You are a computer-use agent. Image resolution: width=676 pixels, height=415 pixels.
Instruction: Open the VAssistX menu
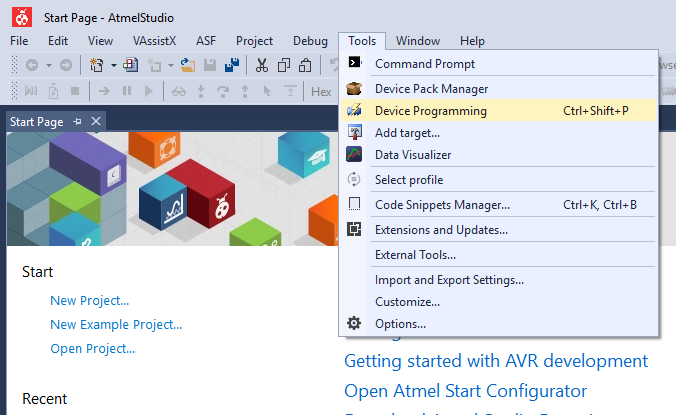(x=154, y=41)
